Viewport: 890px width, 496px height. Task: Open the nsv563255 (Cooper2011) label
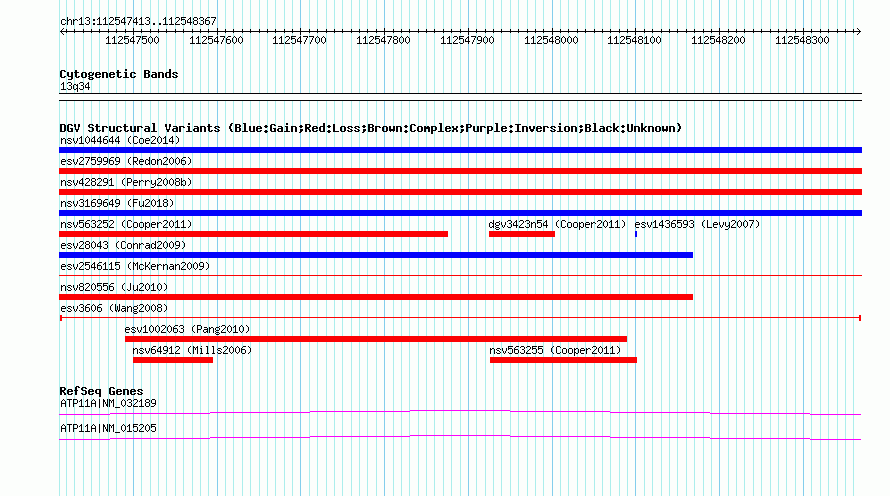pos(555,350)
